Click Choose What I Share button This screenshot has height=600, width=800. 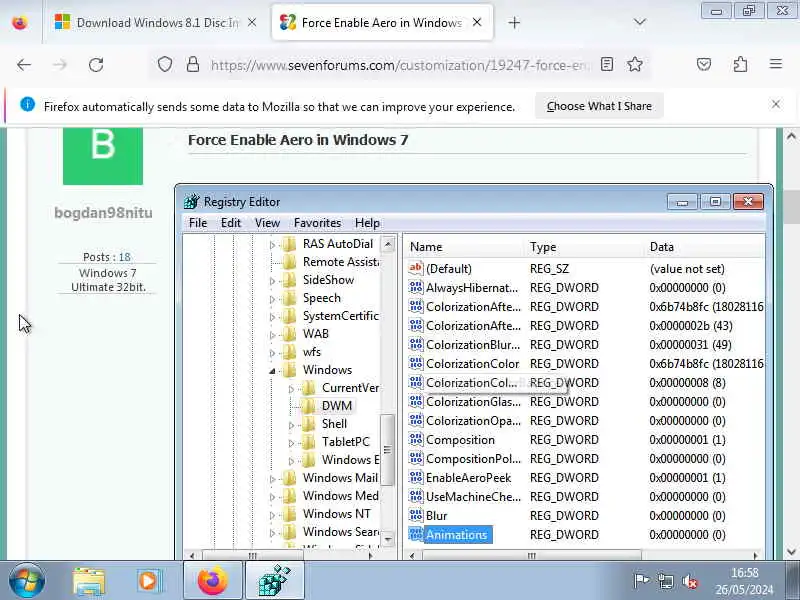click(x=599, y=106)
